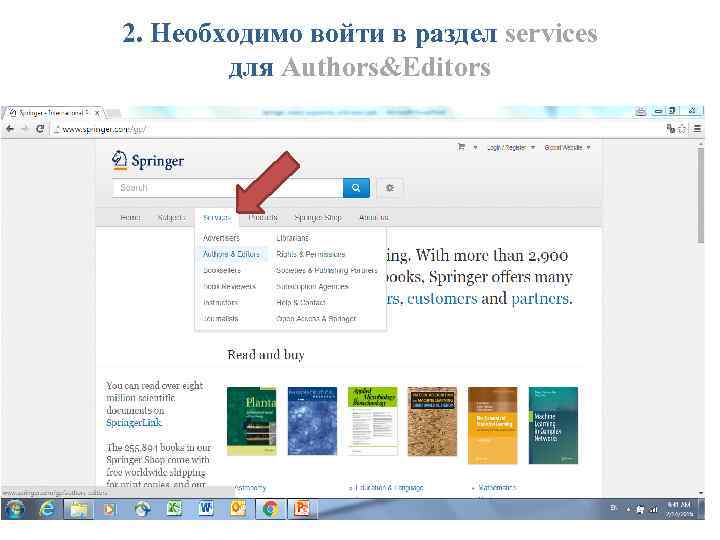Click the address bar URL
Screen dimensions: 720x540
[104, 129]
